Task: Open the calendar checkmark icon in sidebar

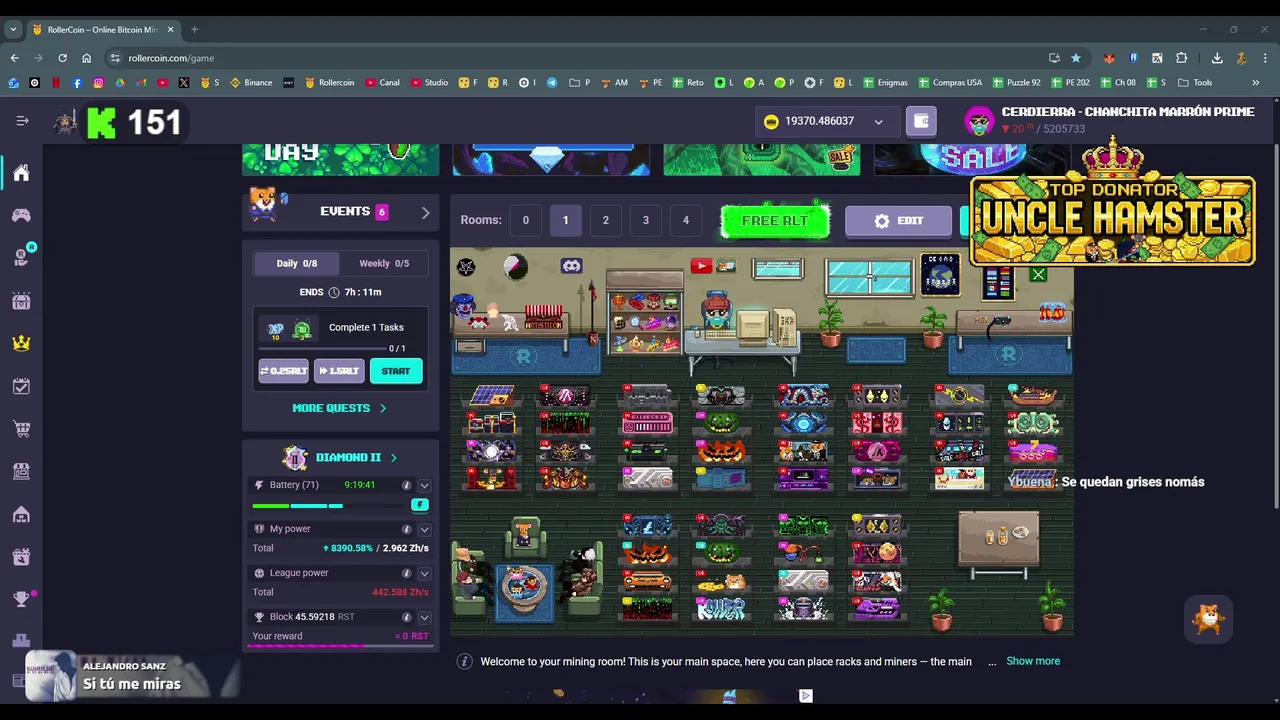Action: (x=21, y=386)
